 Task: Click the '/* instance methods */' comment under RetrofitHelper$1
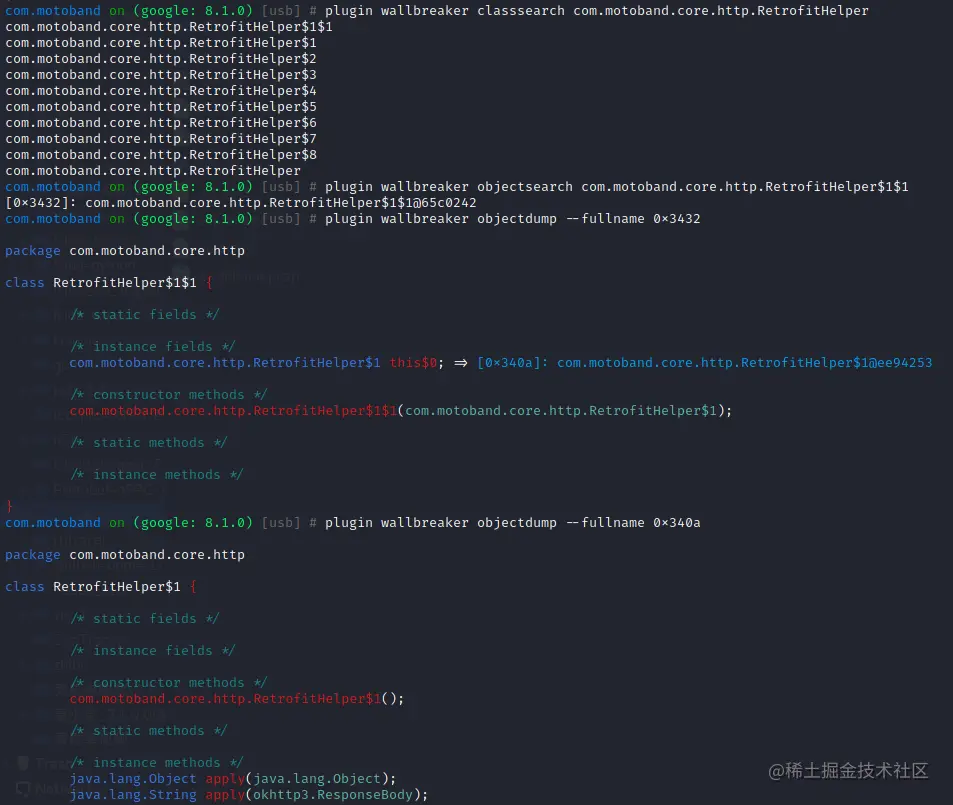157,762
